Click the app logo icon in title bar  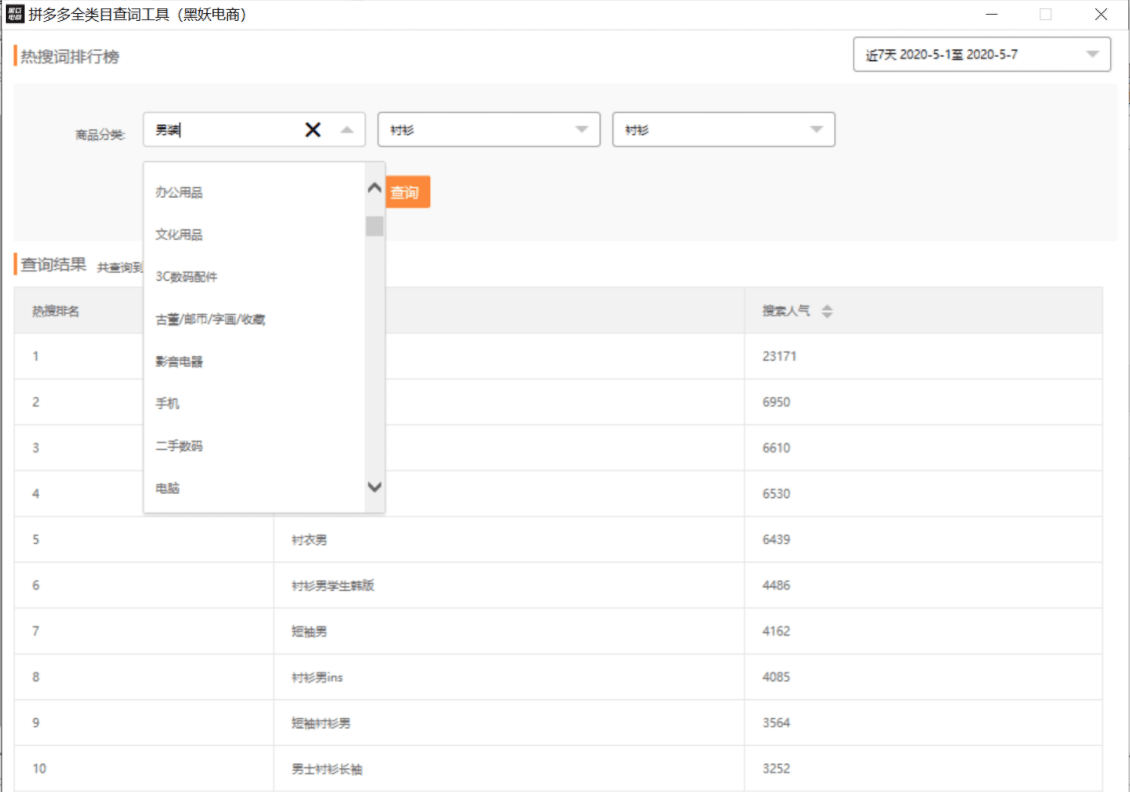point(14,14)
